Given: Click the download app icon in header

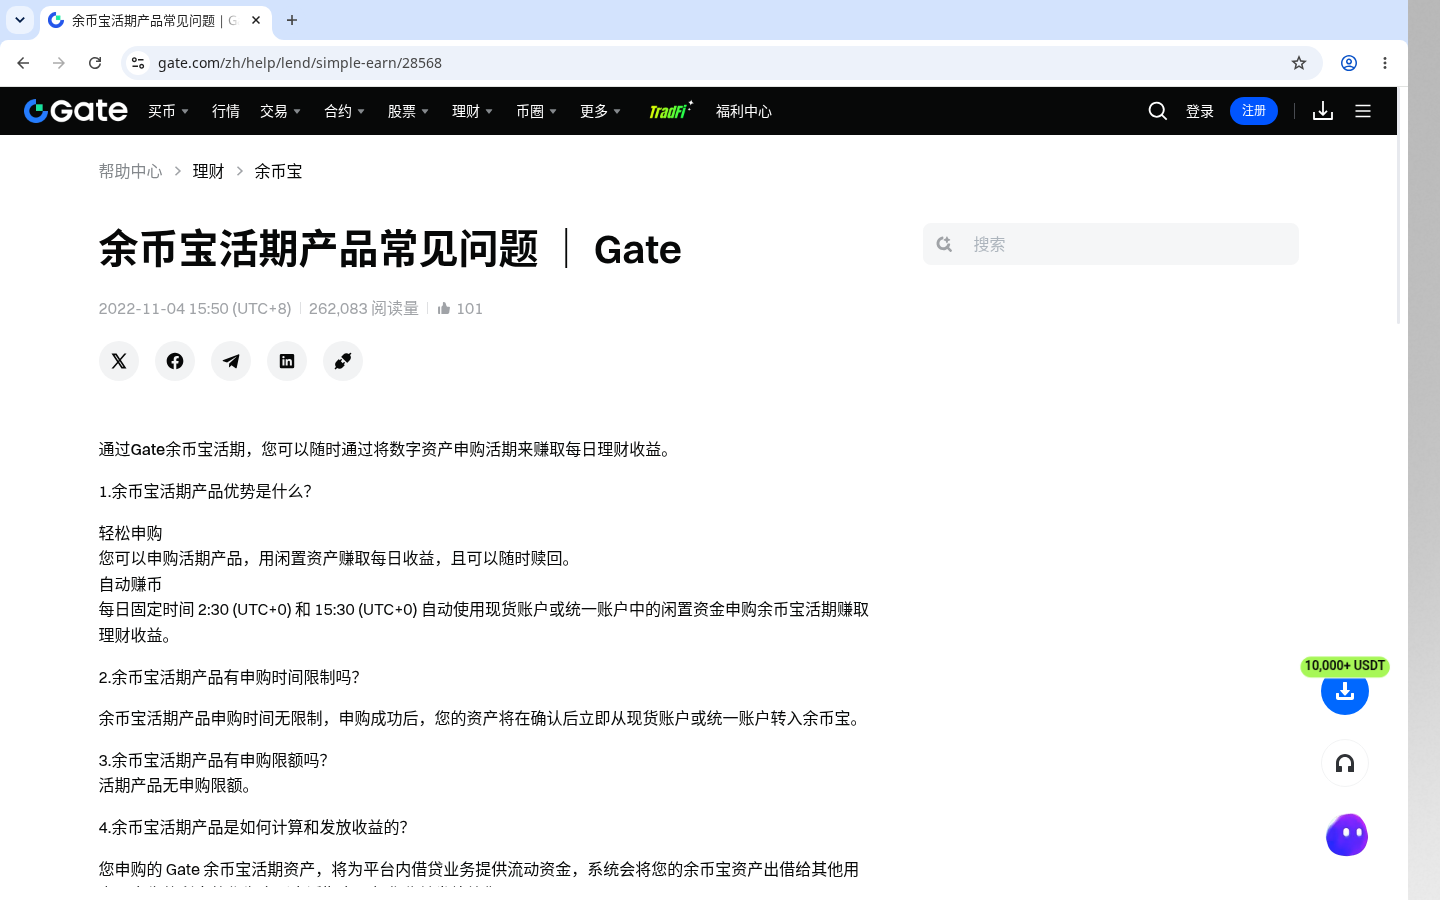Looking at the screenshot, I should pyautogui.click(x=1323, y=111).
